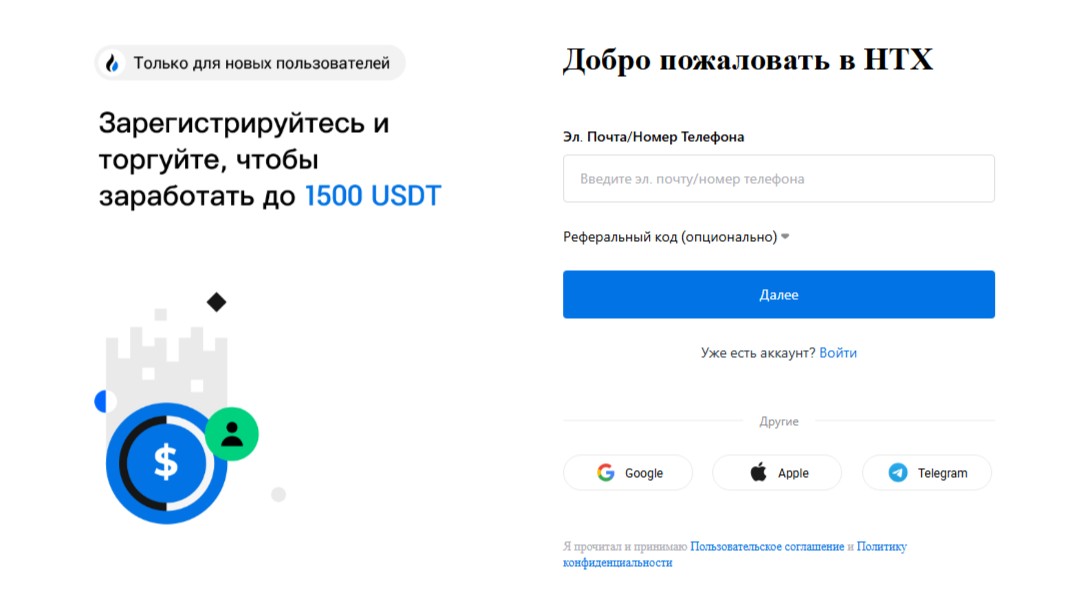Screen dimensions: 1068x601
Task: Click the blue 1500 USDT text
Action: tap(372, 196)
